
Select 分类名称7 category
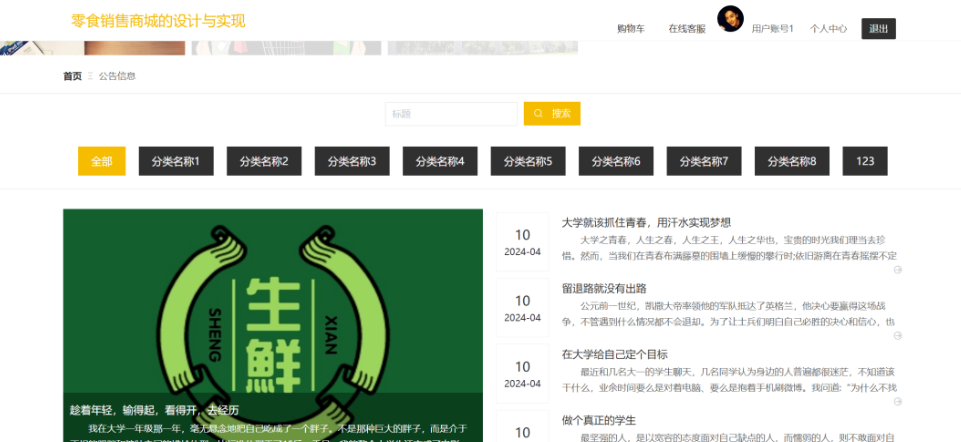pyautogui.click(x=704, y=161)
